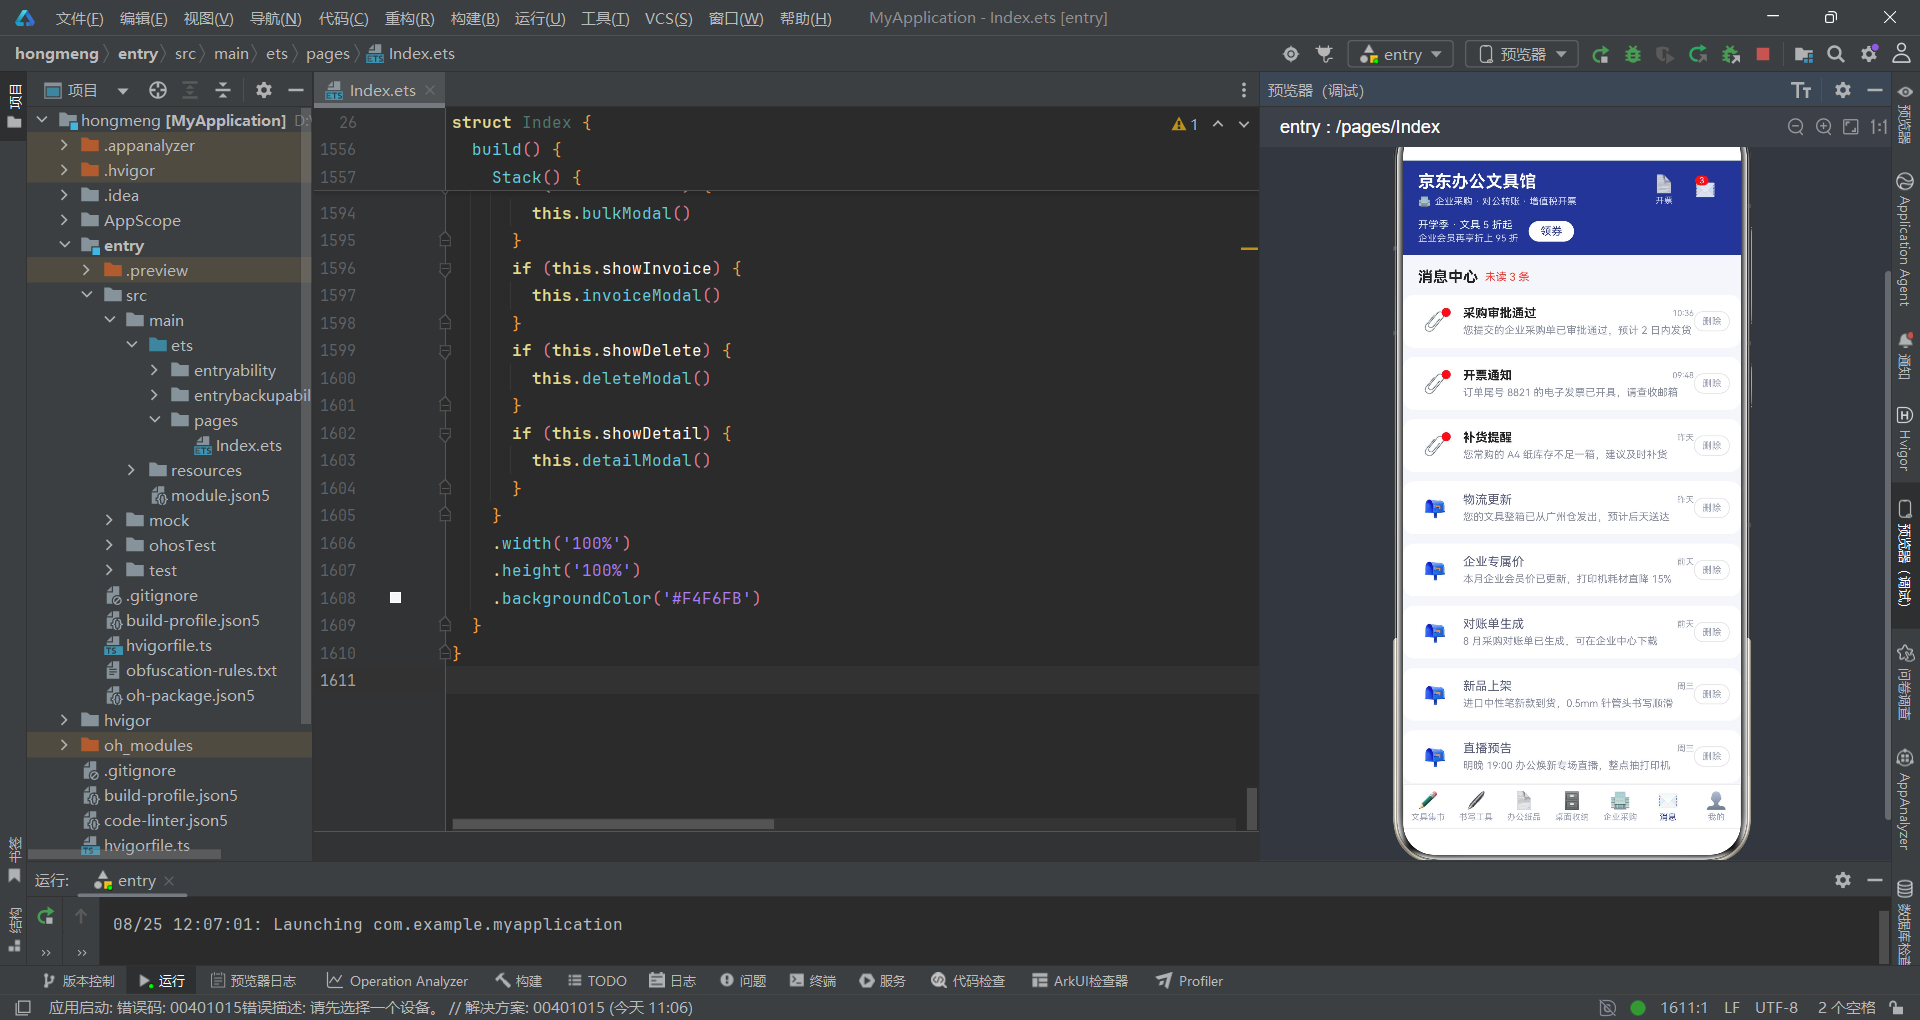Open the 运行(U) menu
The width and height of the screenshot is (1920, 1020).
click(540, 18)
